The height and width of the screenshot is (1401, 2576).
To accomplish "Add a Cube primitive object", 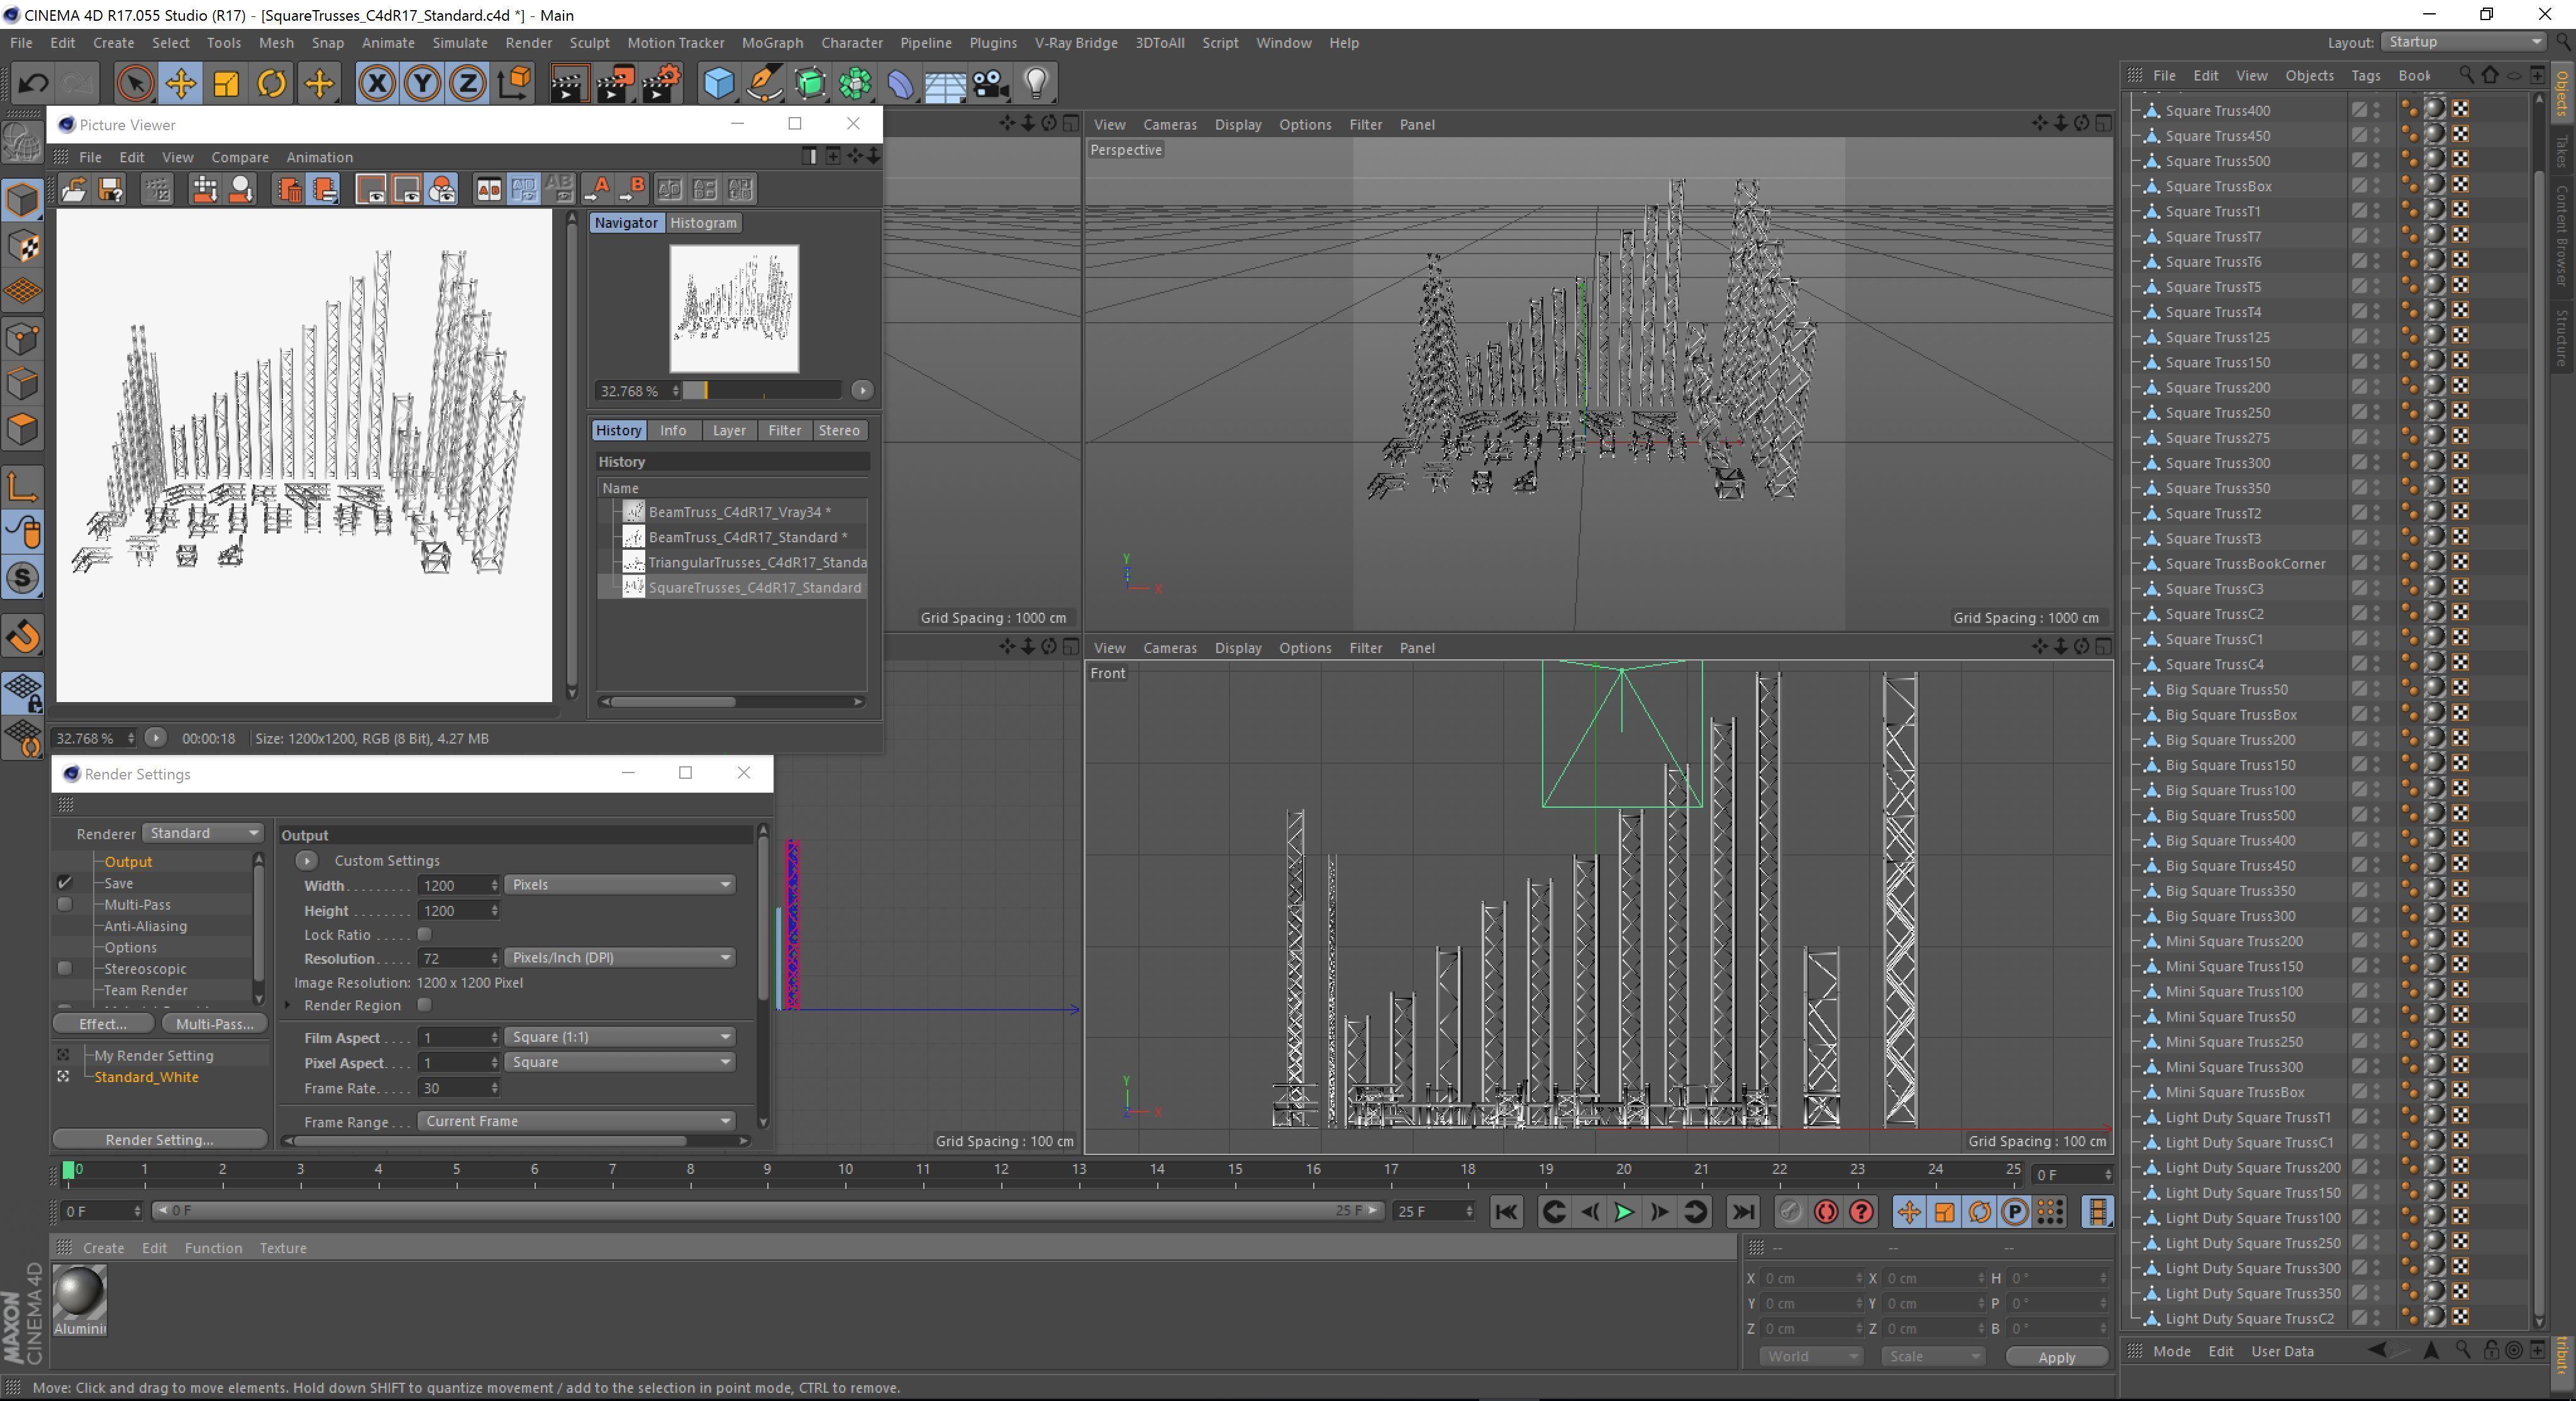I will (x=718, y=84).
